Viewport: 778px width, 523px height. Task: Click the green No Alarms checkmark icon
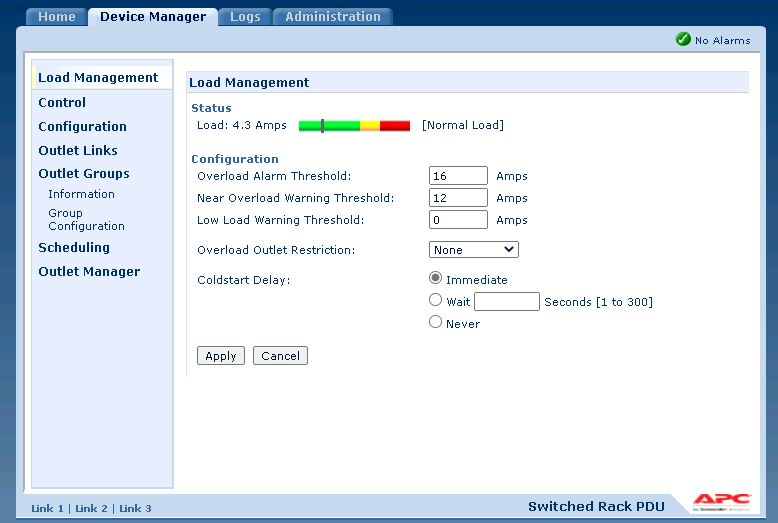(x=683, y=39)
